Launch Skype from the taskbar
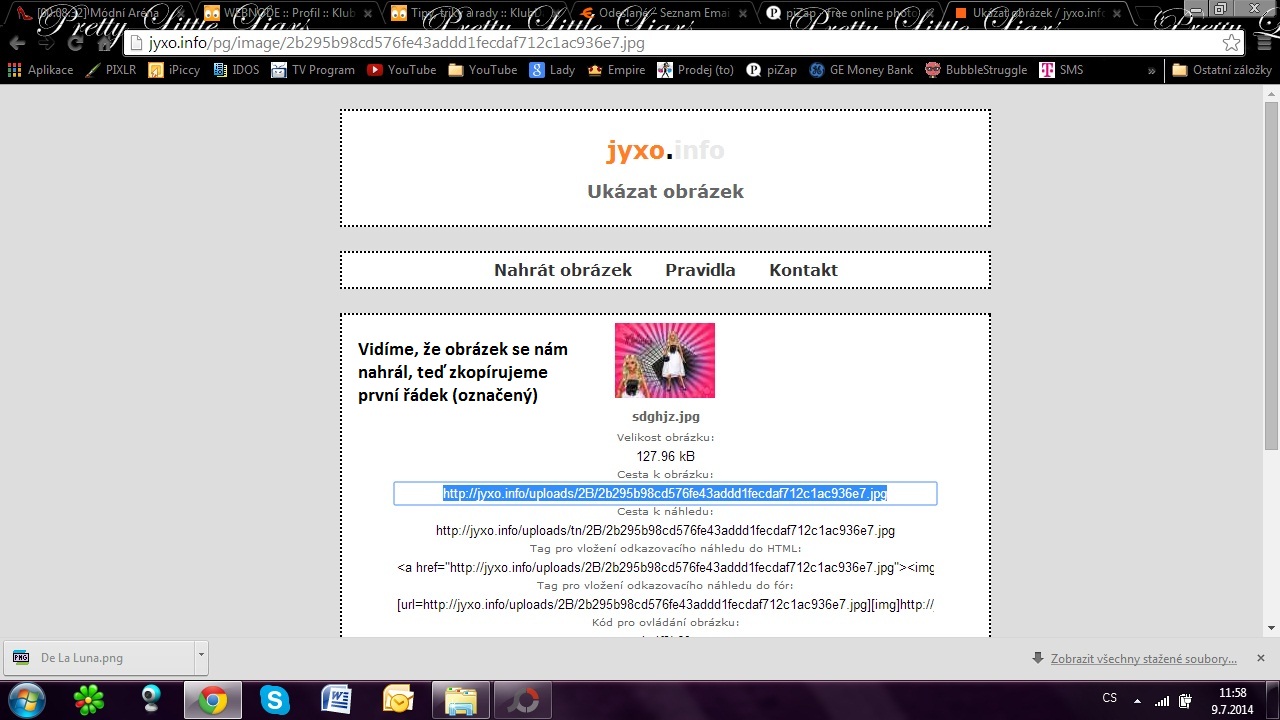The height and width of the screenshot is (720, 1280). 274,699
